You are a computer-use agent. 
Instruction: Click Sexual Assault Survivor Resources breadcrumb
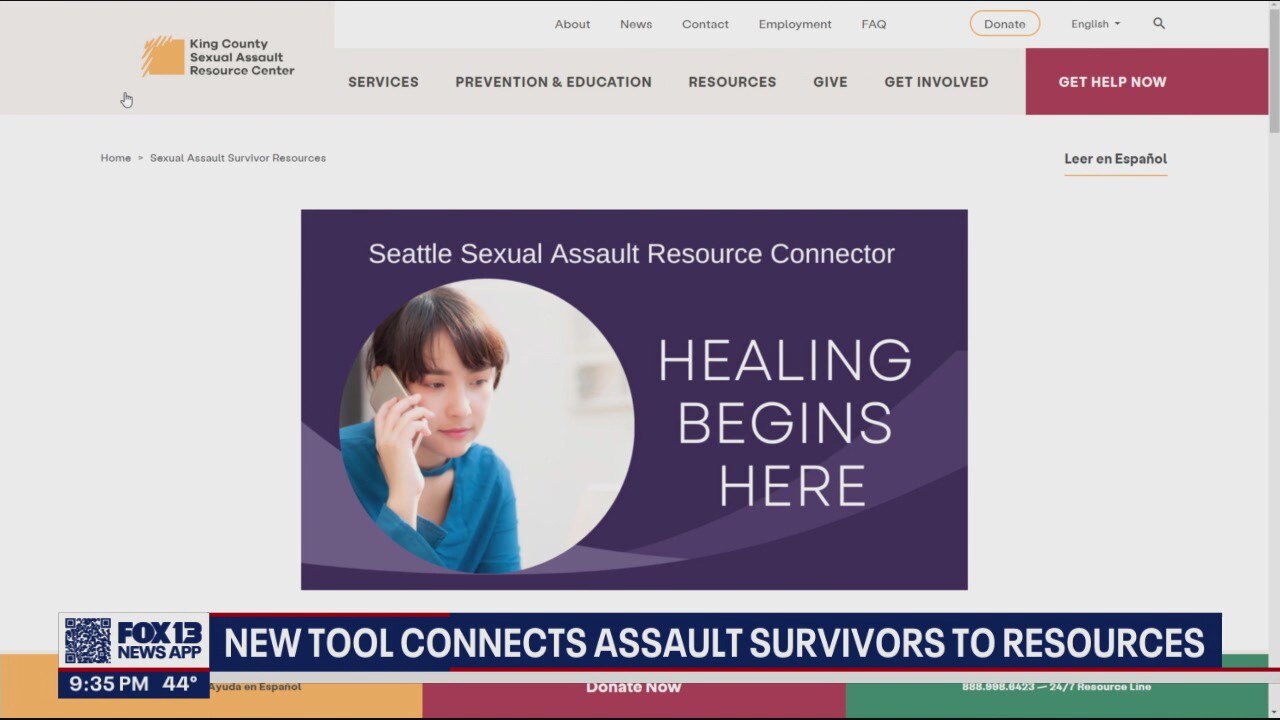click(238, 158)
